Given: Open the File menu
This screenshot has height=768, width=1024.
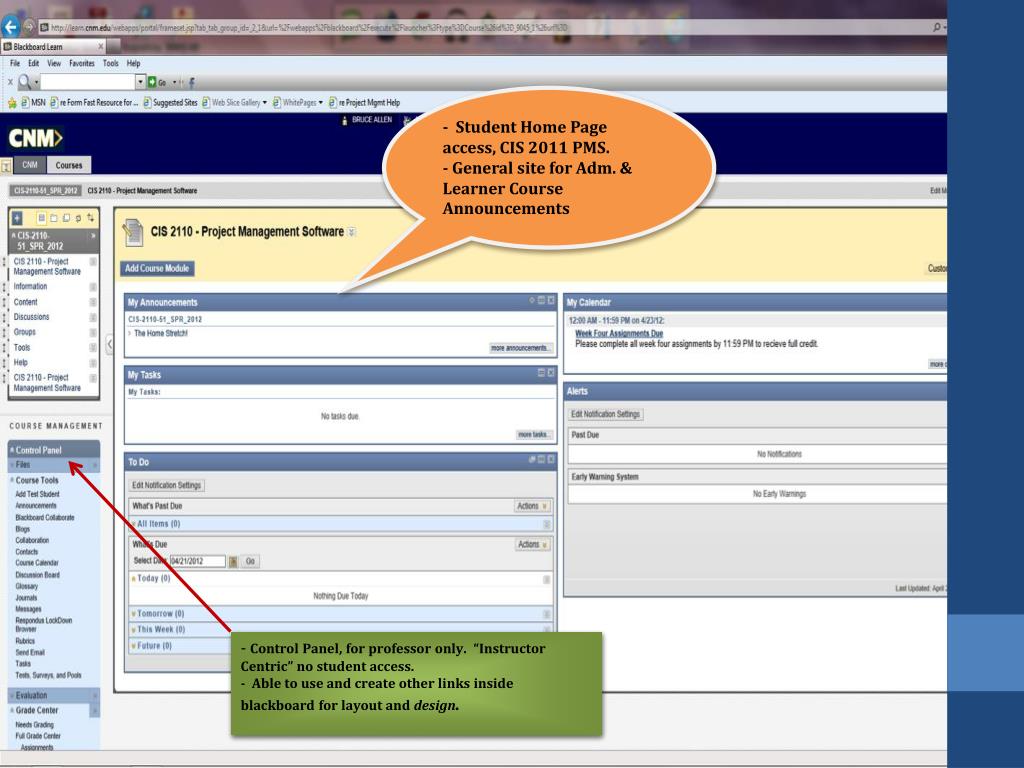Looking at the screenshot, I should point(15,63).
